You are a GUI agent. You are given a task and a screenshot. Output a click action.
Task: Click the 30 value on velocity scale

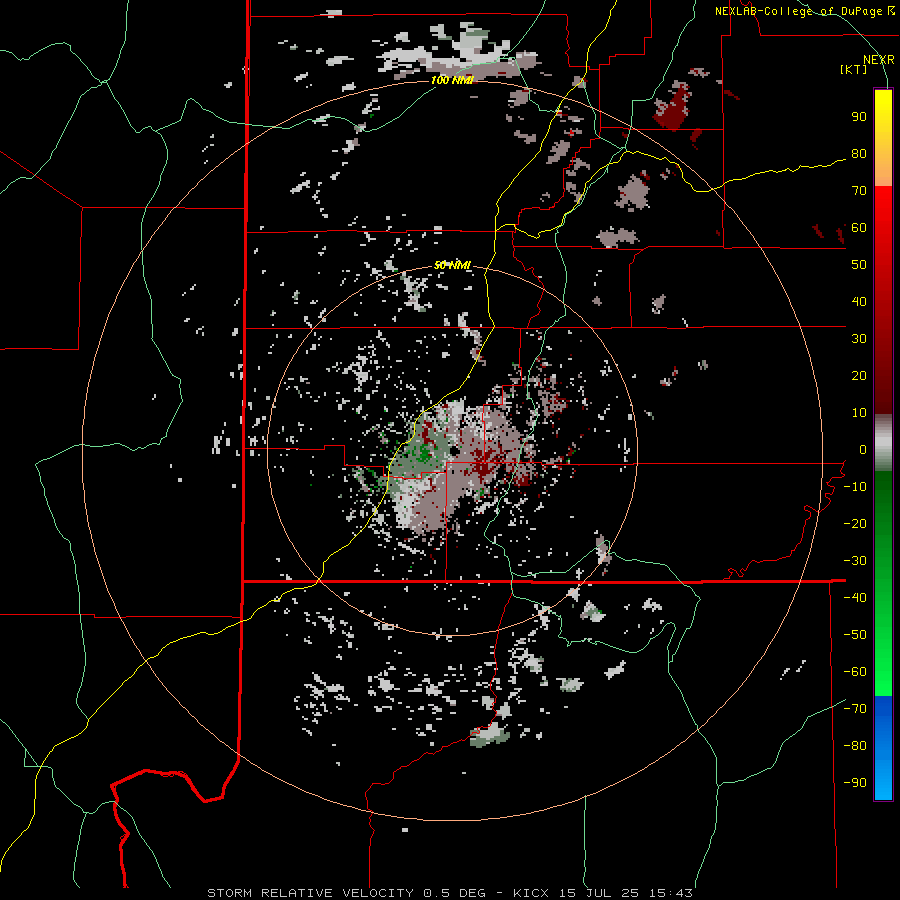[x=859, y=339]
